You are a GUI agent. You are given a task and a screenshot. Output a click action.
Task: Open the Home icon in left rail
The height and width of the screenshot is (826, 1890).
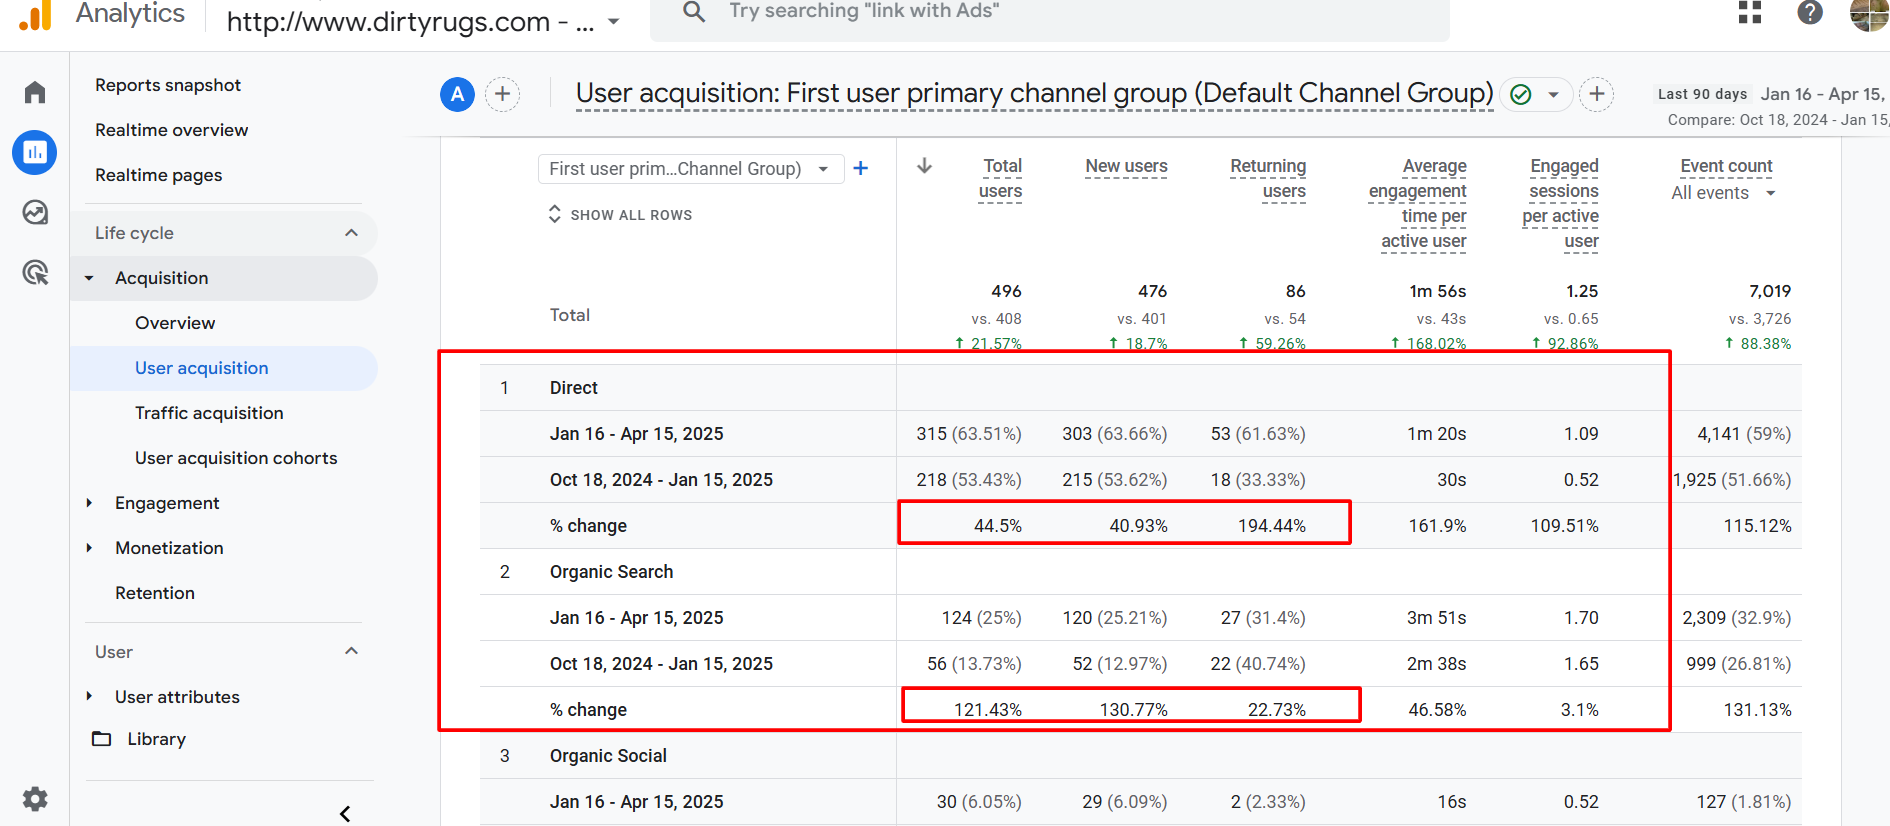coord(35,93)
